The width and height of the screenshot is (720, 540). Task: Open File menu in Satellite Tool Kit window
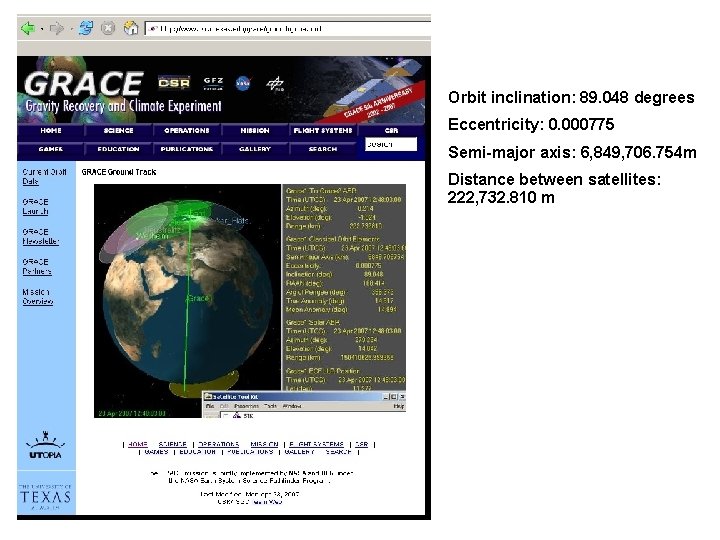[x=210, y=406]
